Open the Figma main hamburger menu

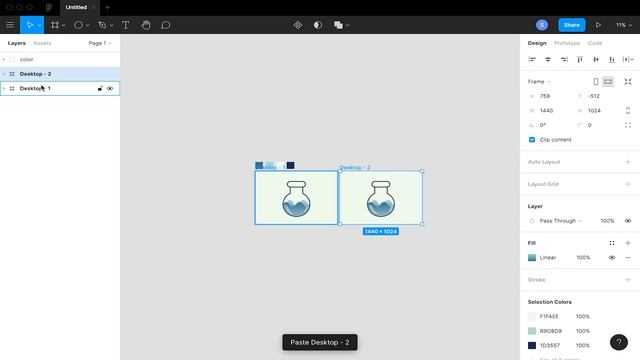pyautogui.click(x=10, y=25)
